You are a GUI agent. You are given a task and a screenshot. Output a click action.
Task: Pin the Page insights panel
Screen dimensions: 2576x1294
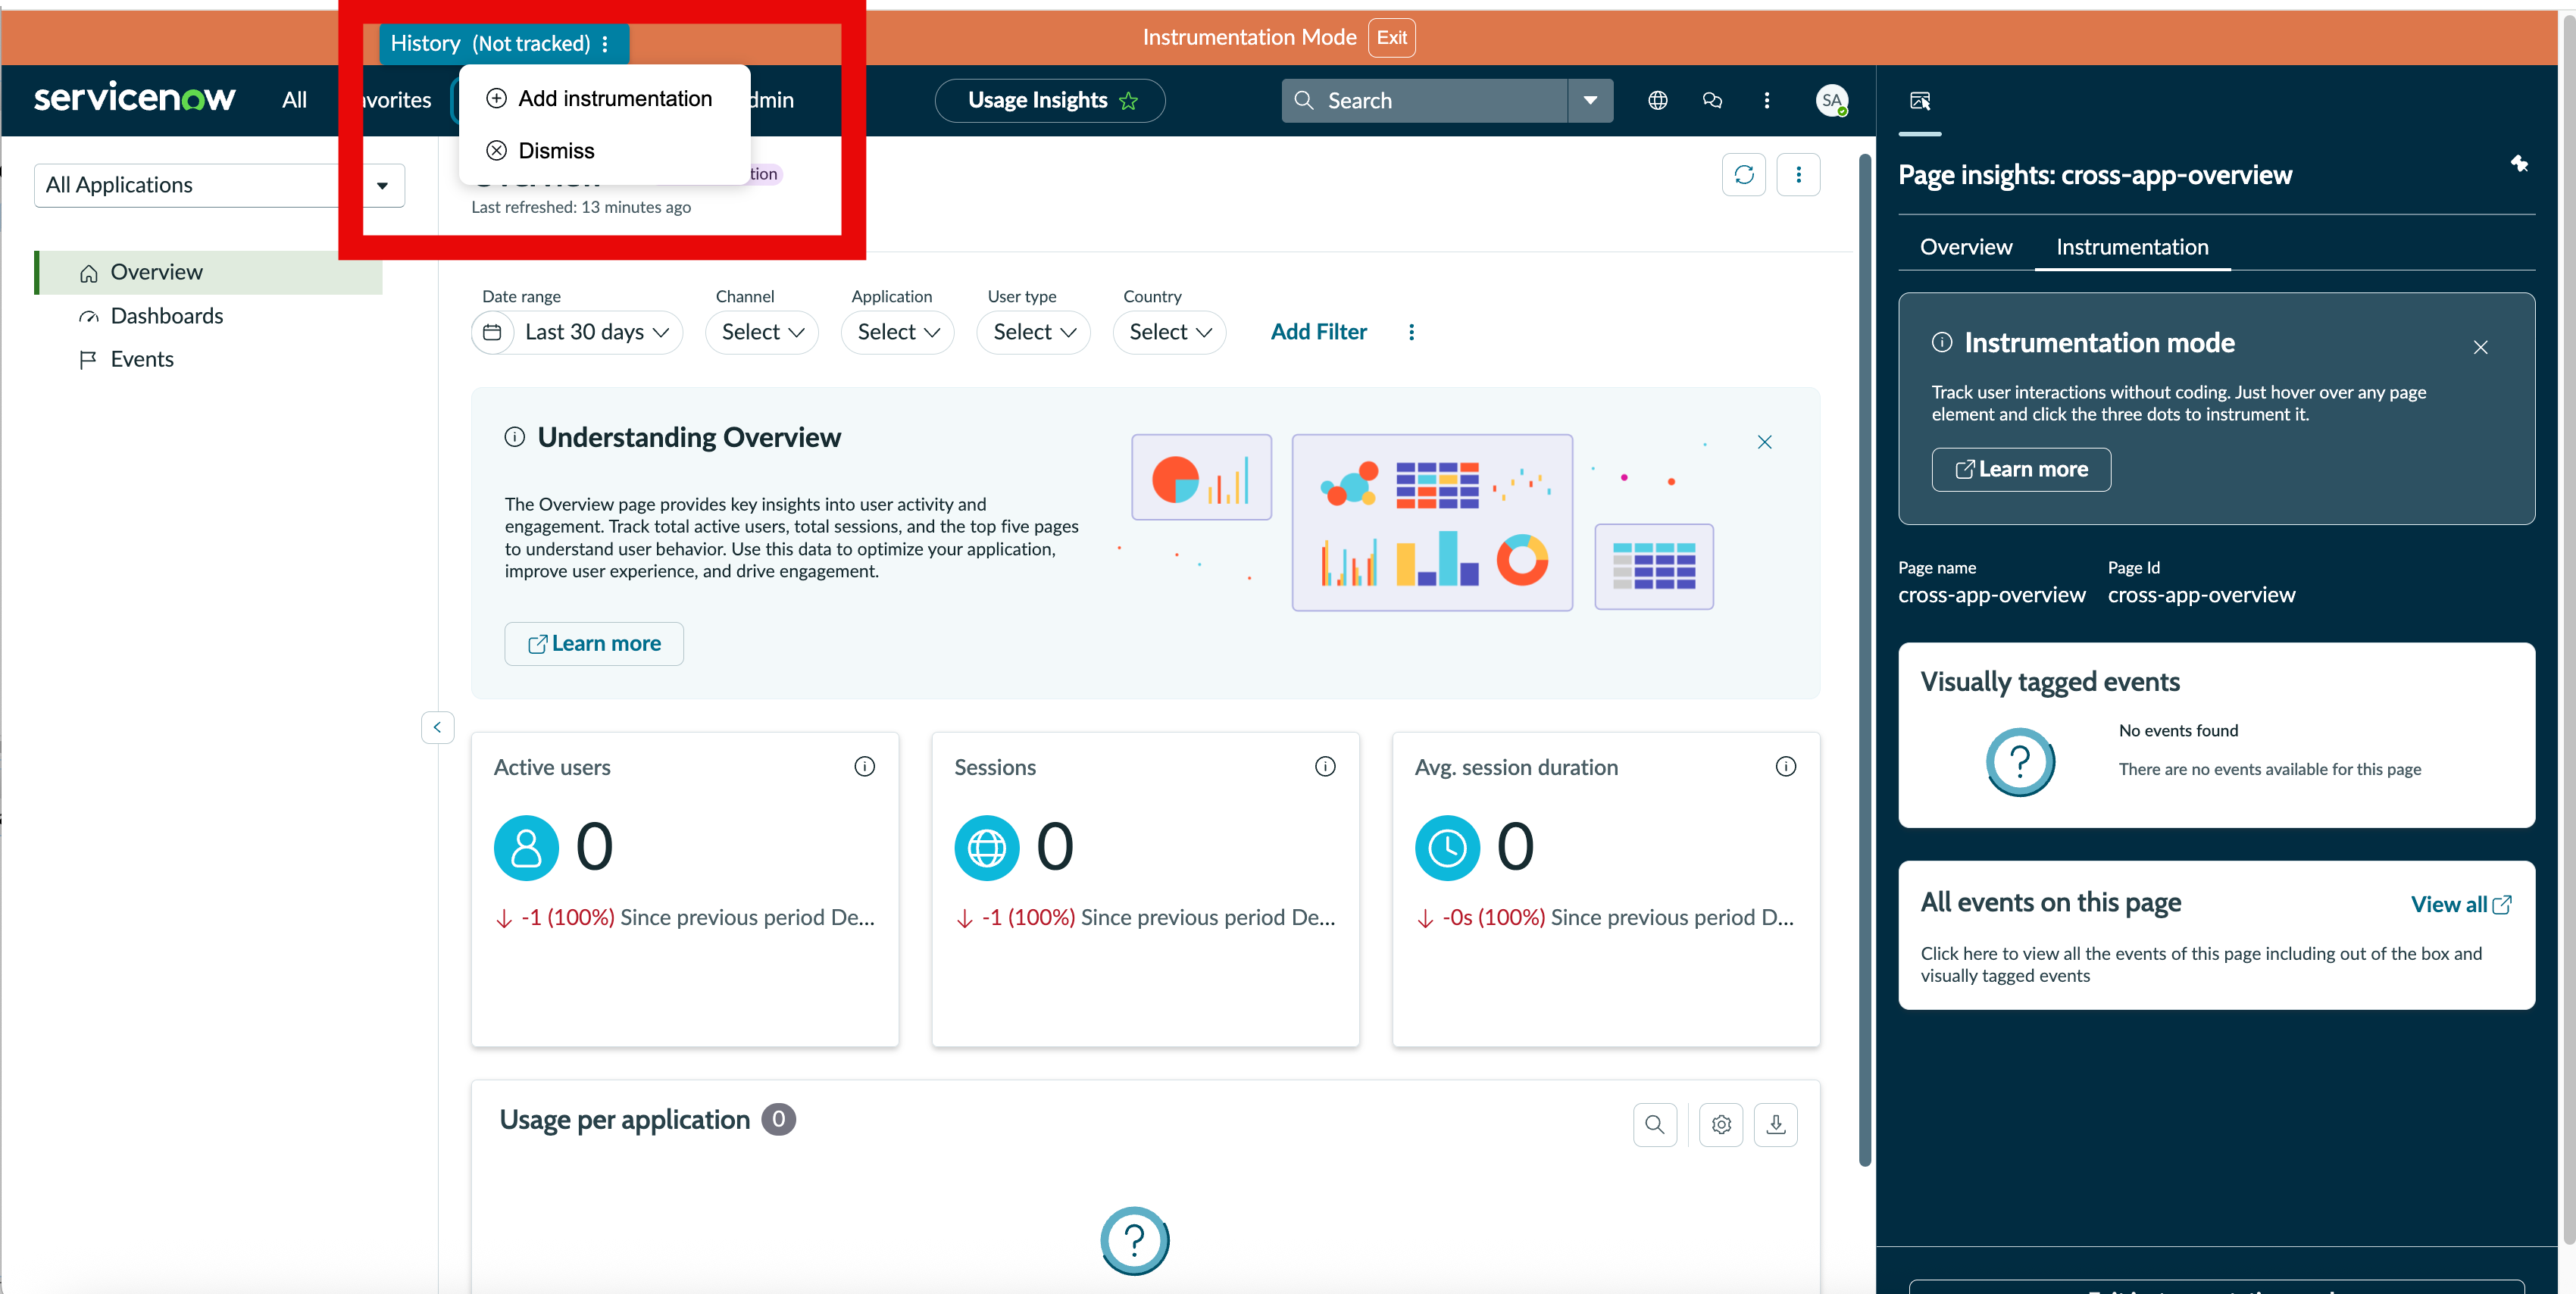(x=2519, y=164)
